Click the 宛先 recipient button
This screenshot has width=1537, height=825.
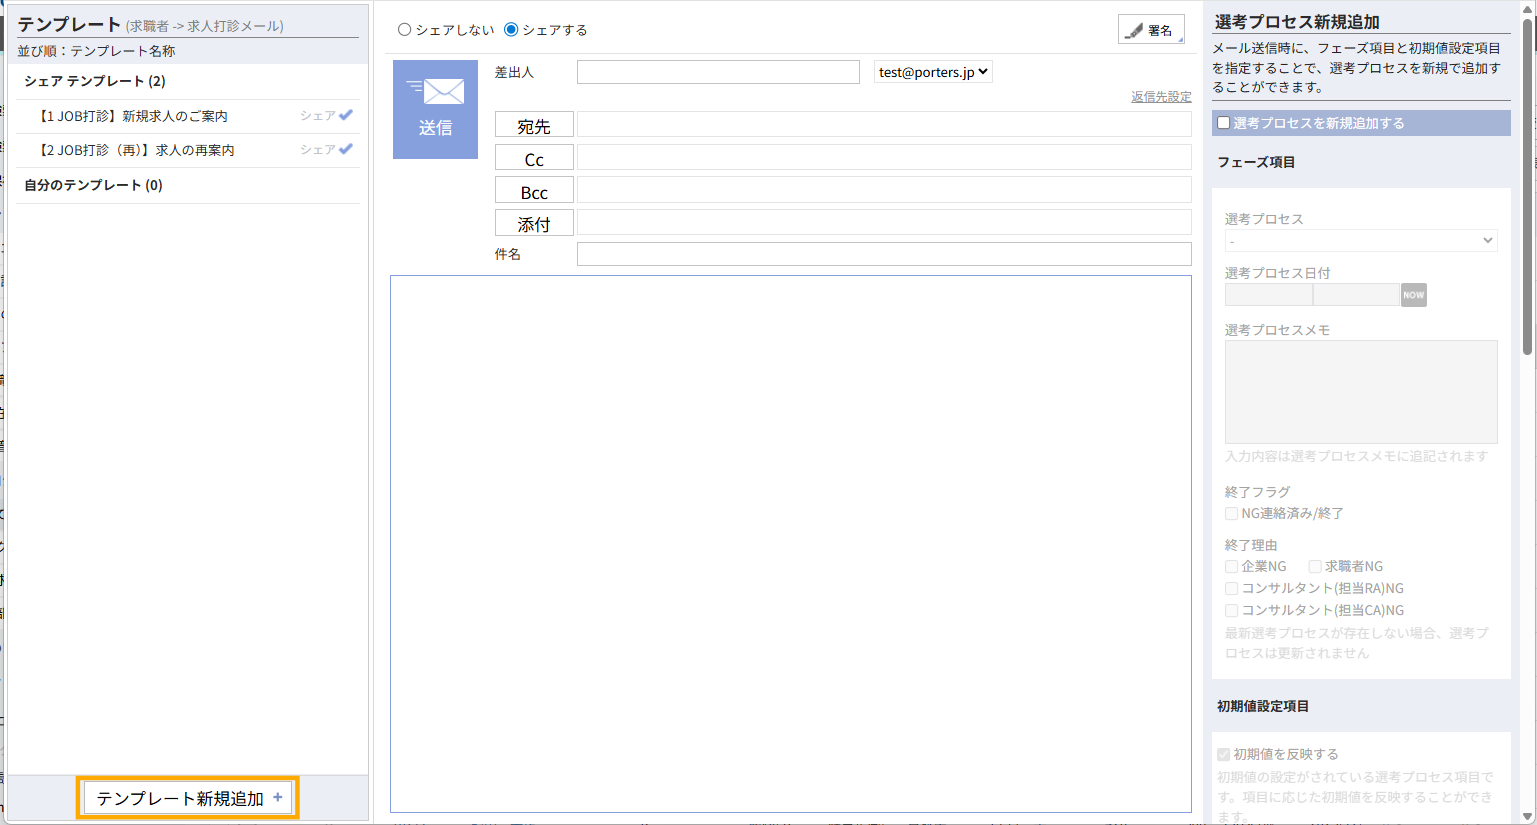pos(534,125)
